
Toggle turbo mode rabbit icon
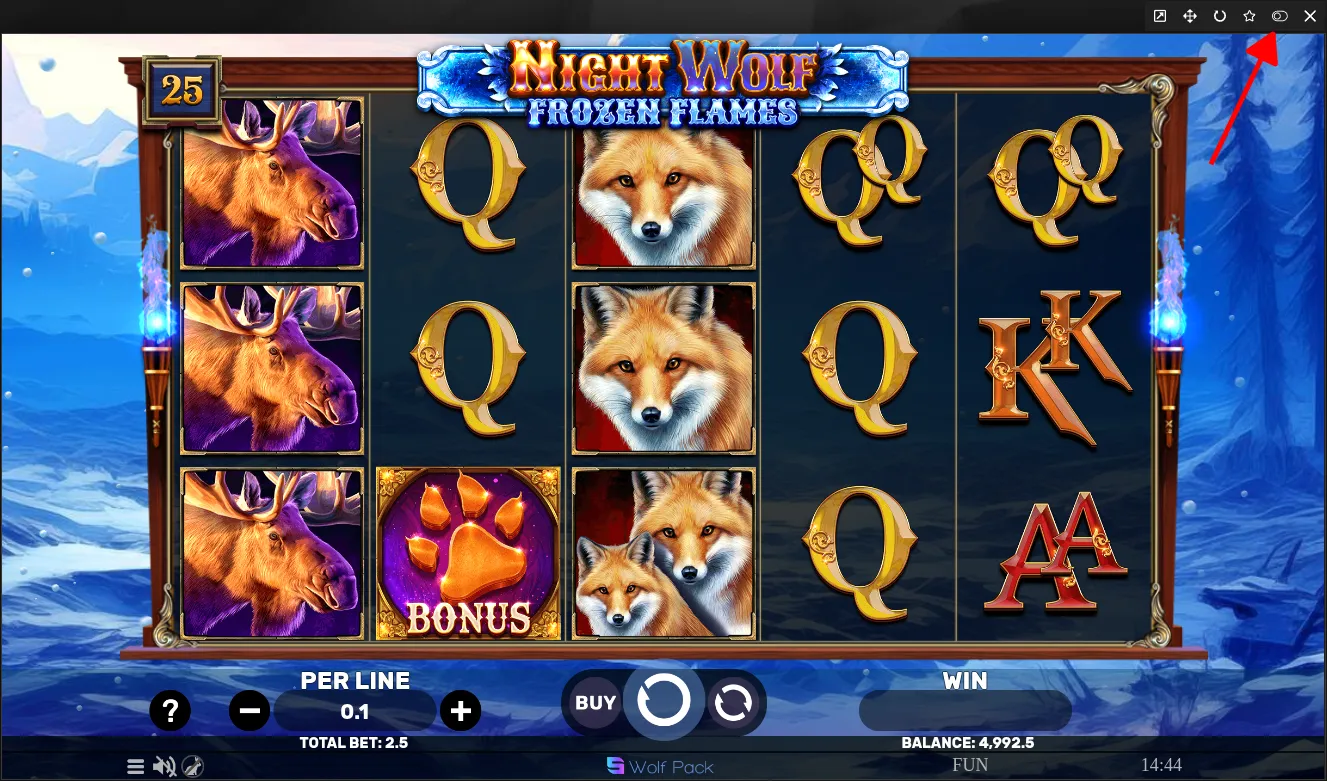tap(194, 767)
